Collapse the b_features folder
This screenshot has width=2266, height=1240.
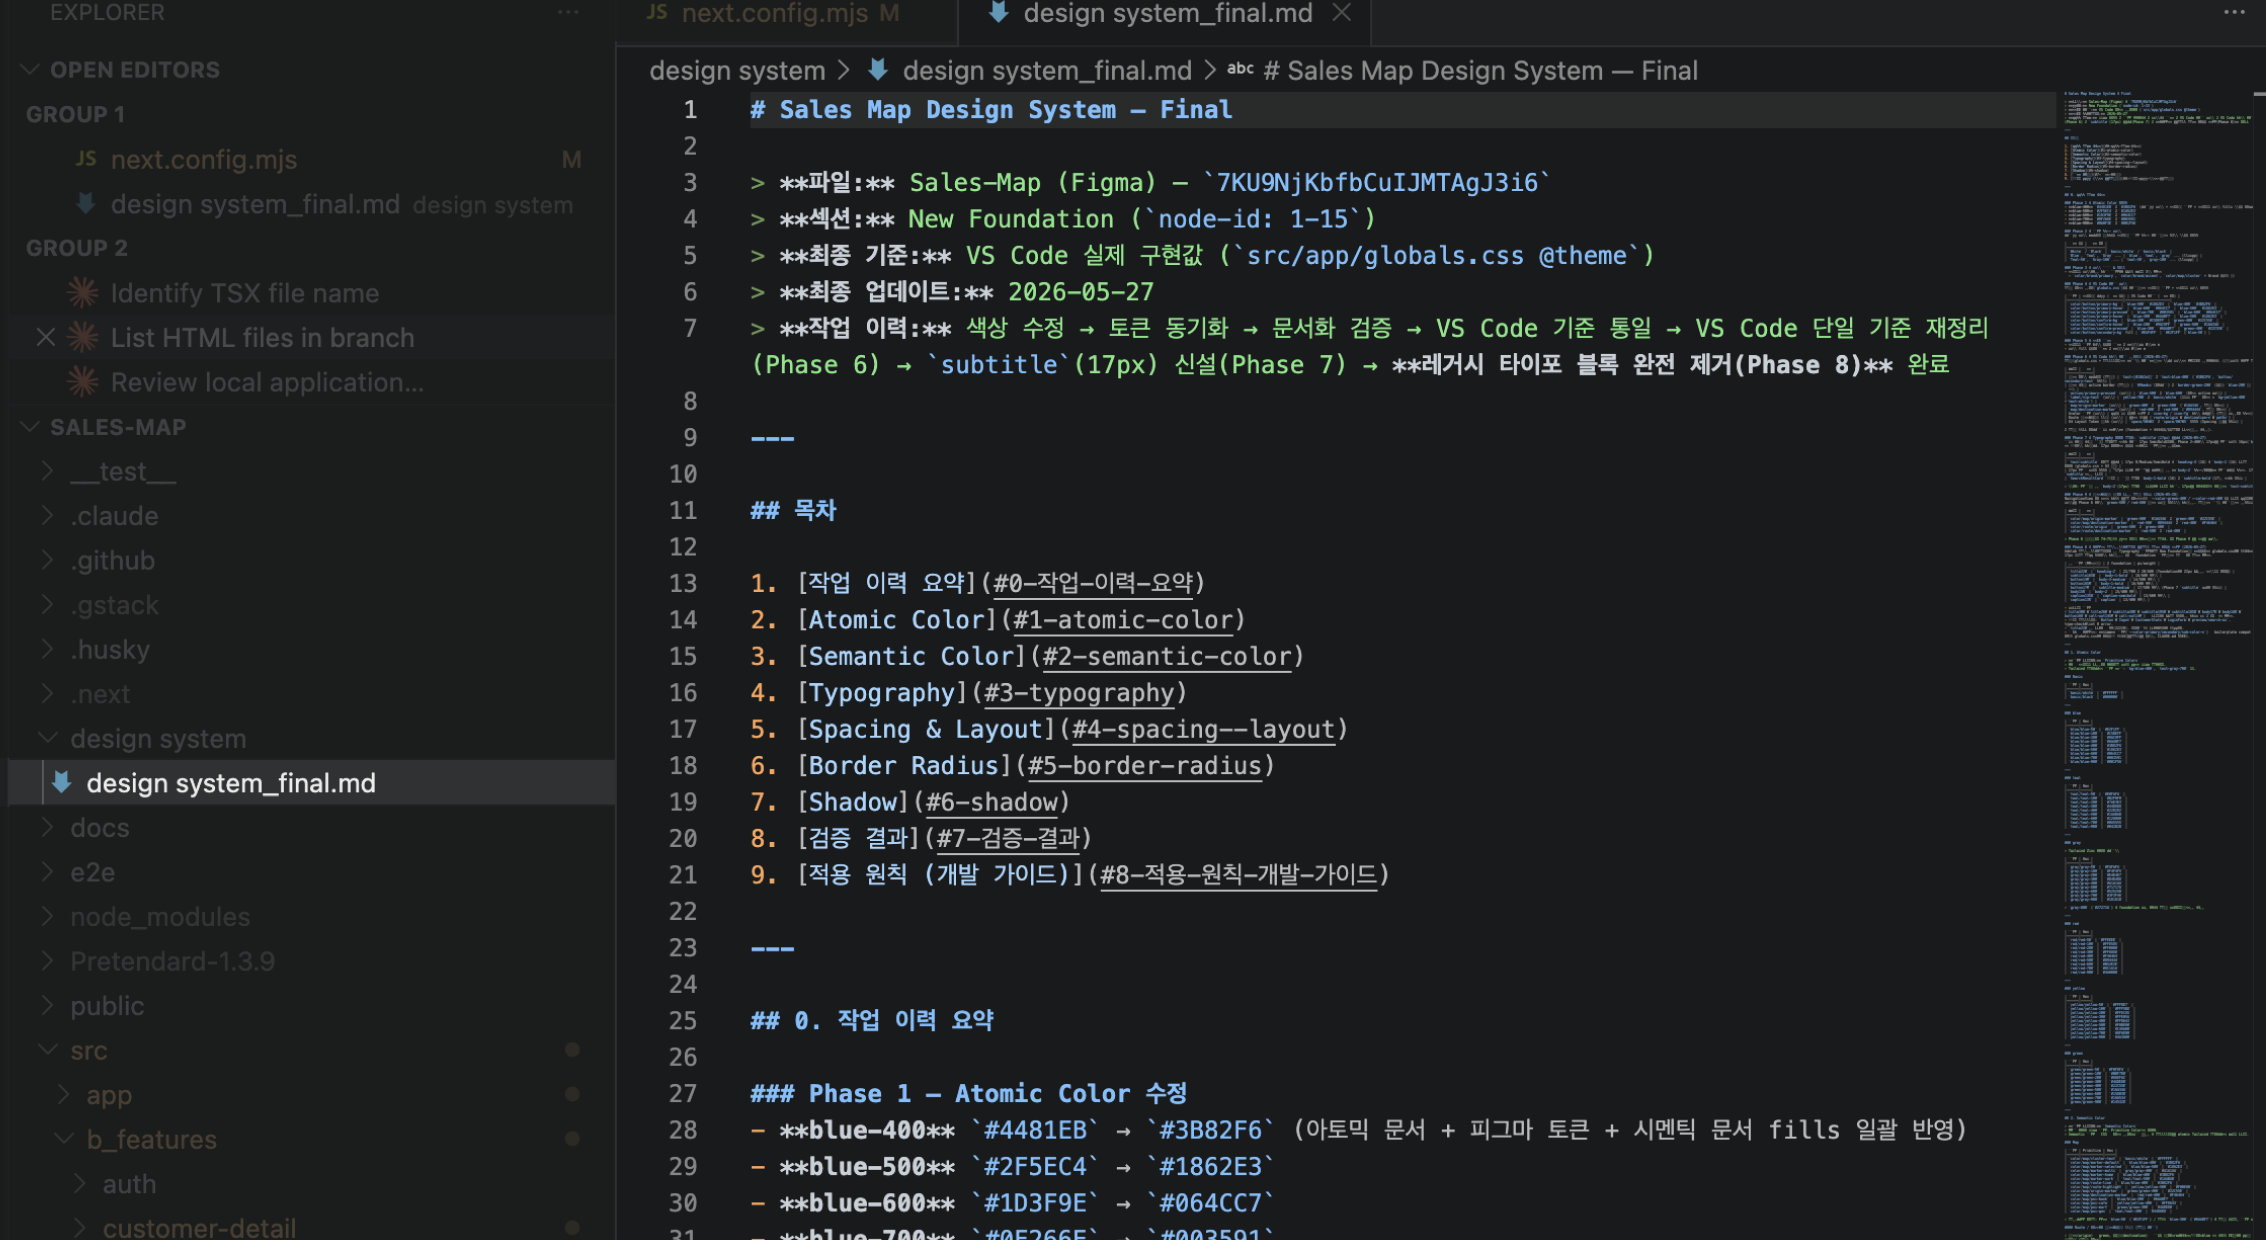click(x=63, y=1139)
